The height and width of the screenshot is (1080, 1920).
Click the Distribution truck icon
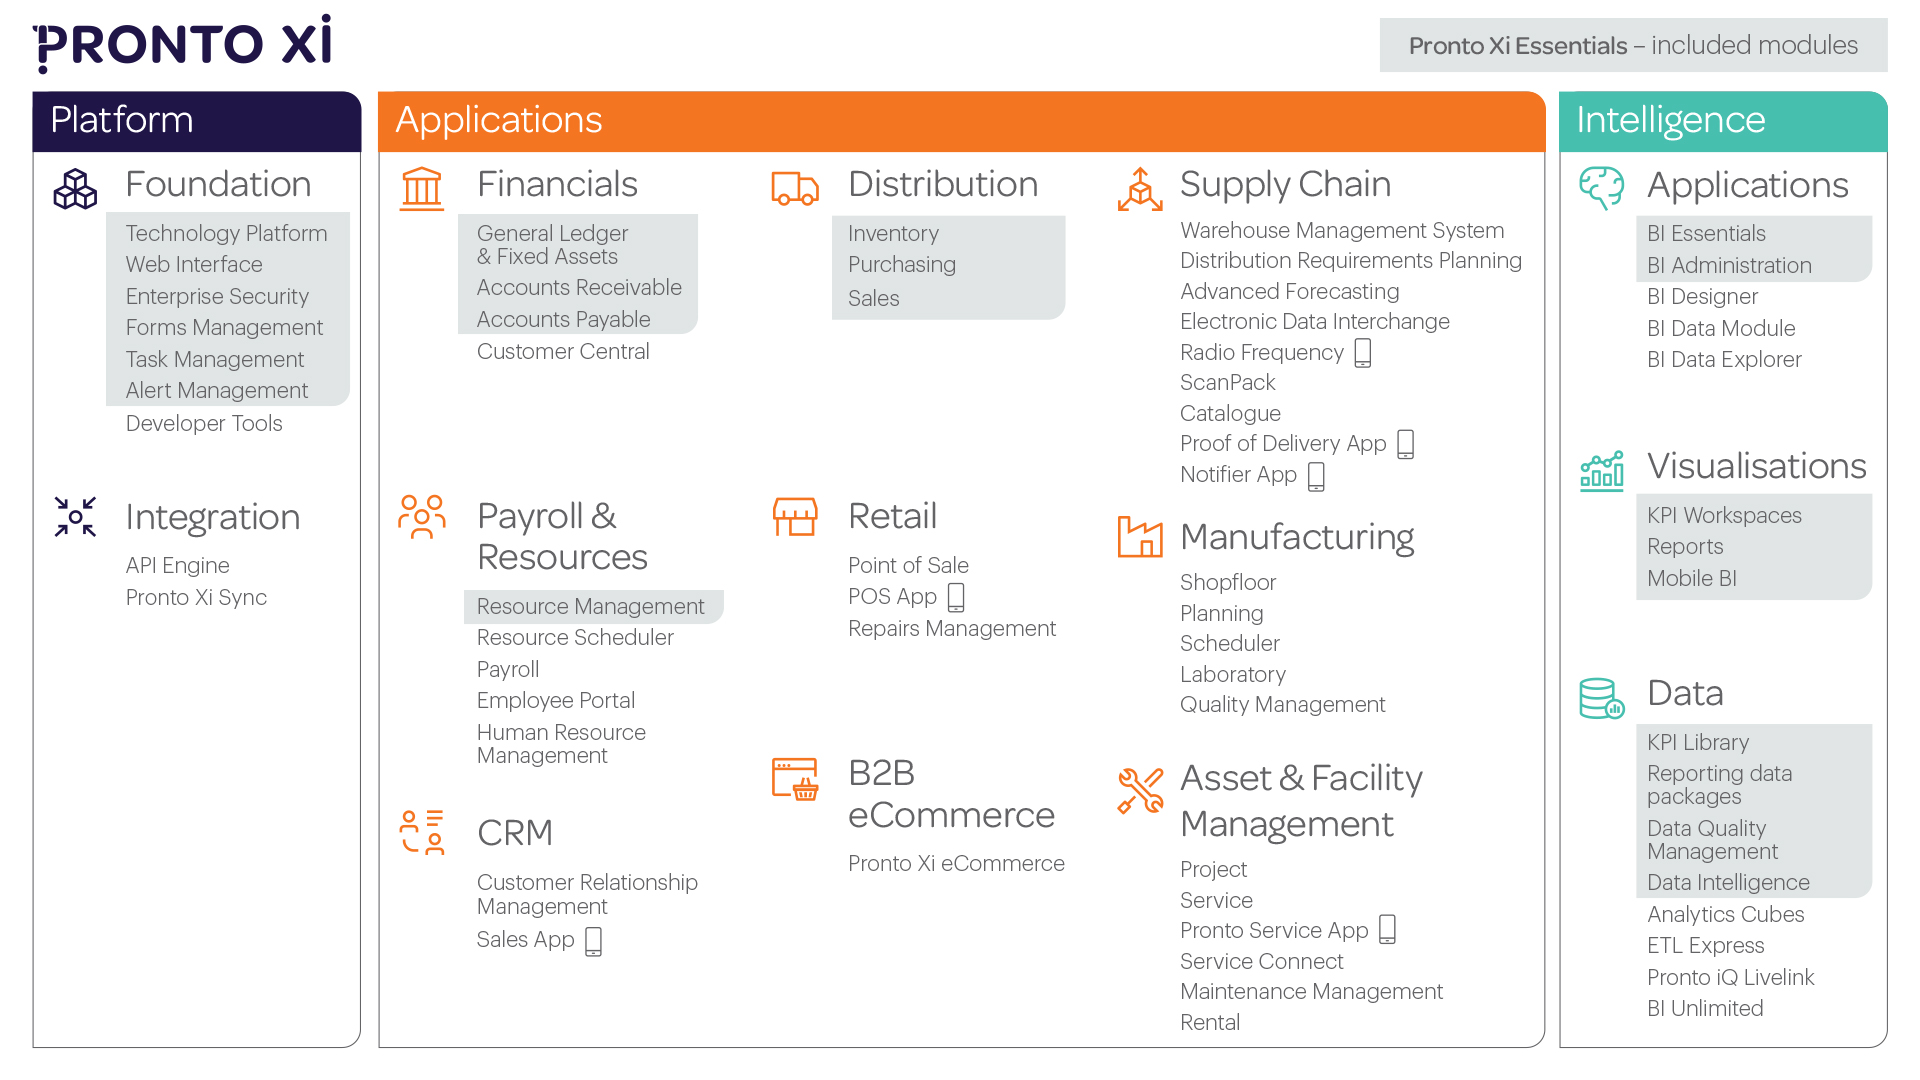tap(795, 188)
